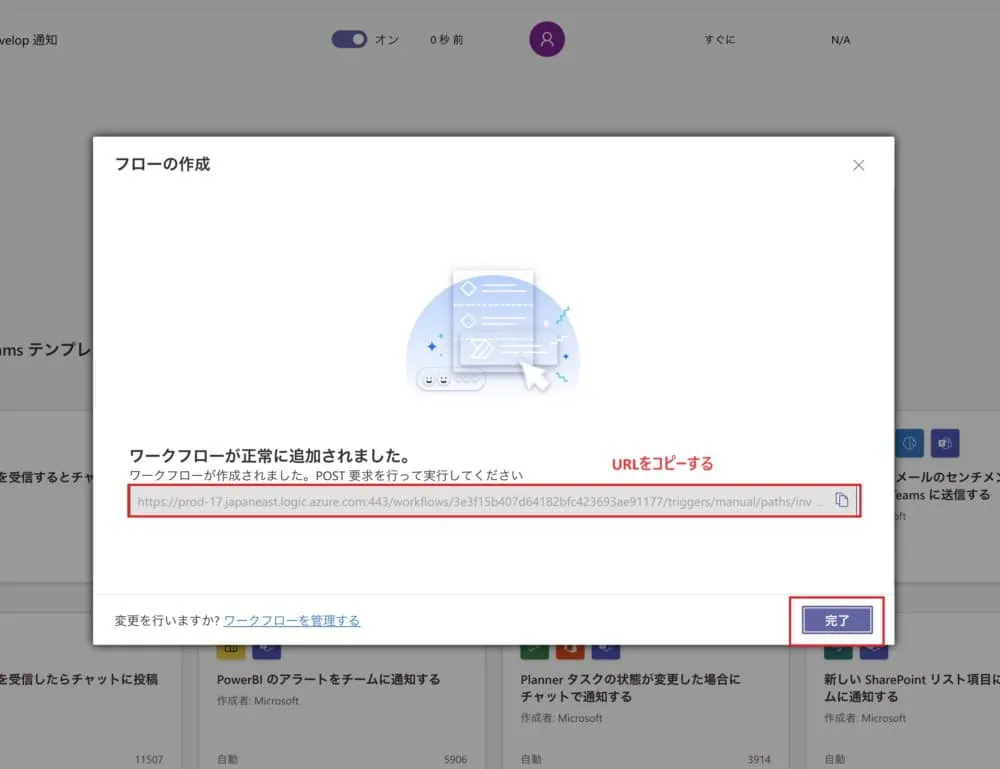Viewport: 1000px width, 769px height.
Task: Click the green SharePoint icon on card
Action: [x=839, y=650]
